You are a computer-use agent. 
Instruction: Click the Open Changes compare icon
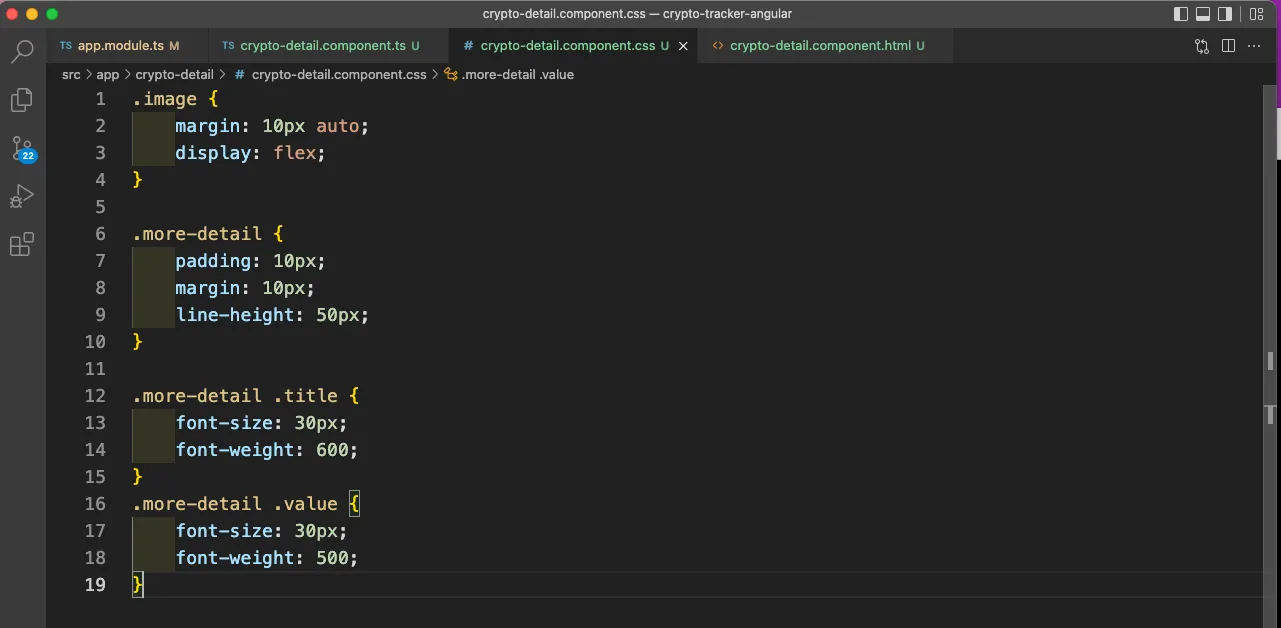click(x=1202, y=46)
